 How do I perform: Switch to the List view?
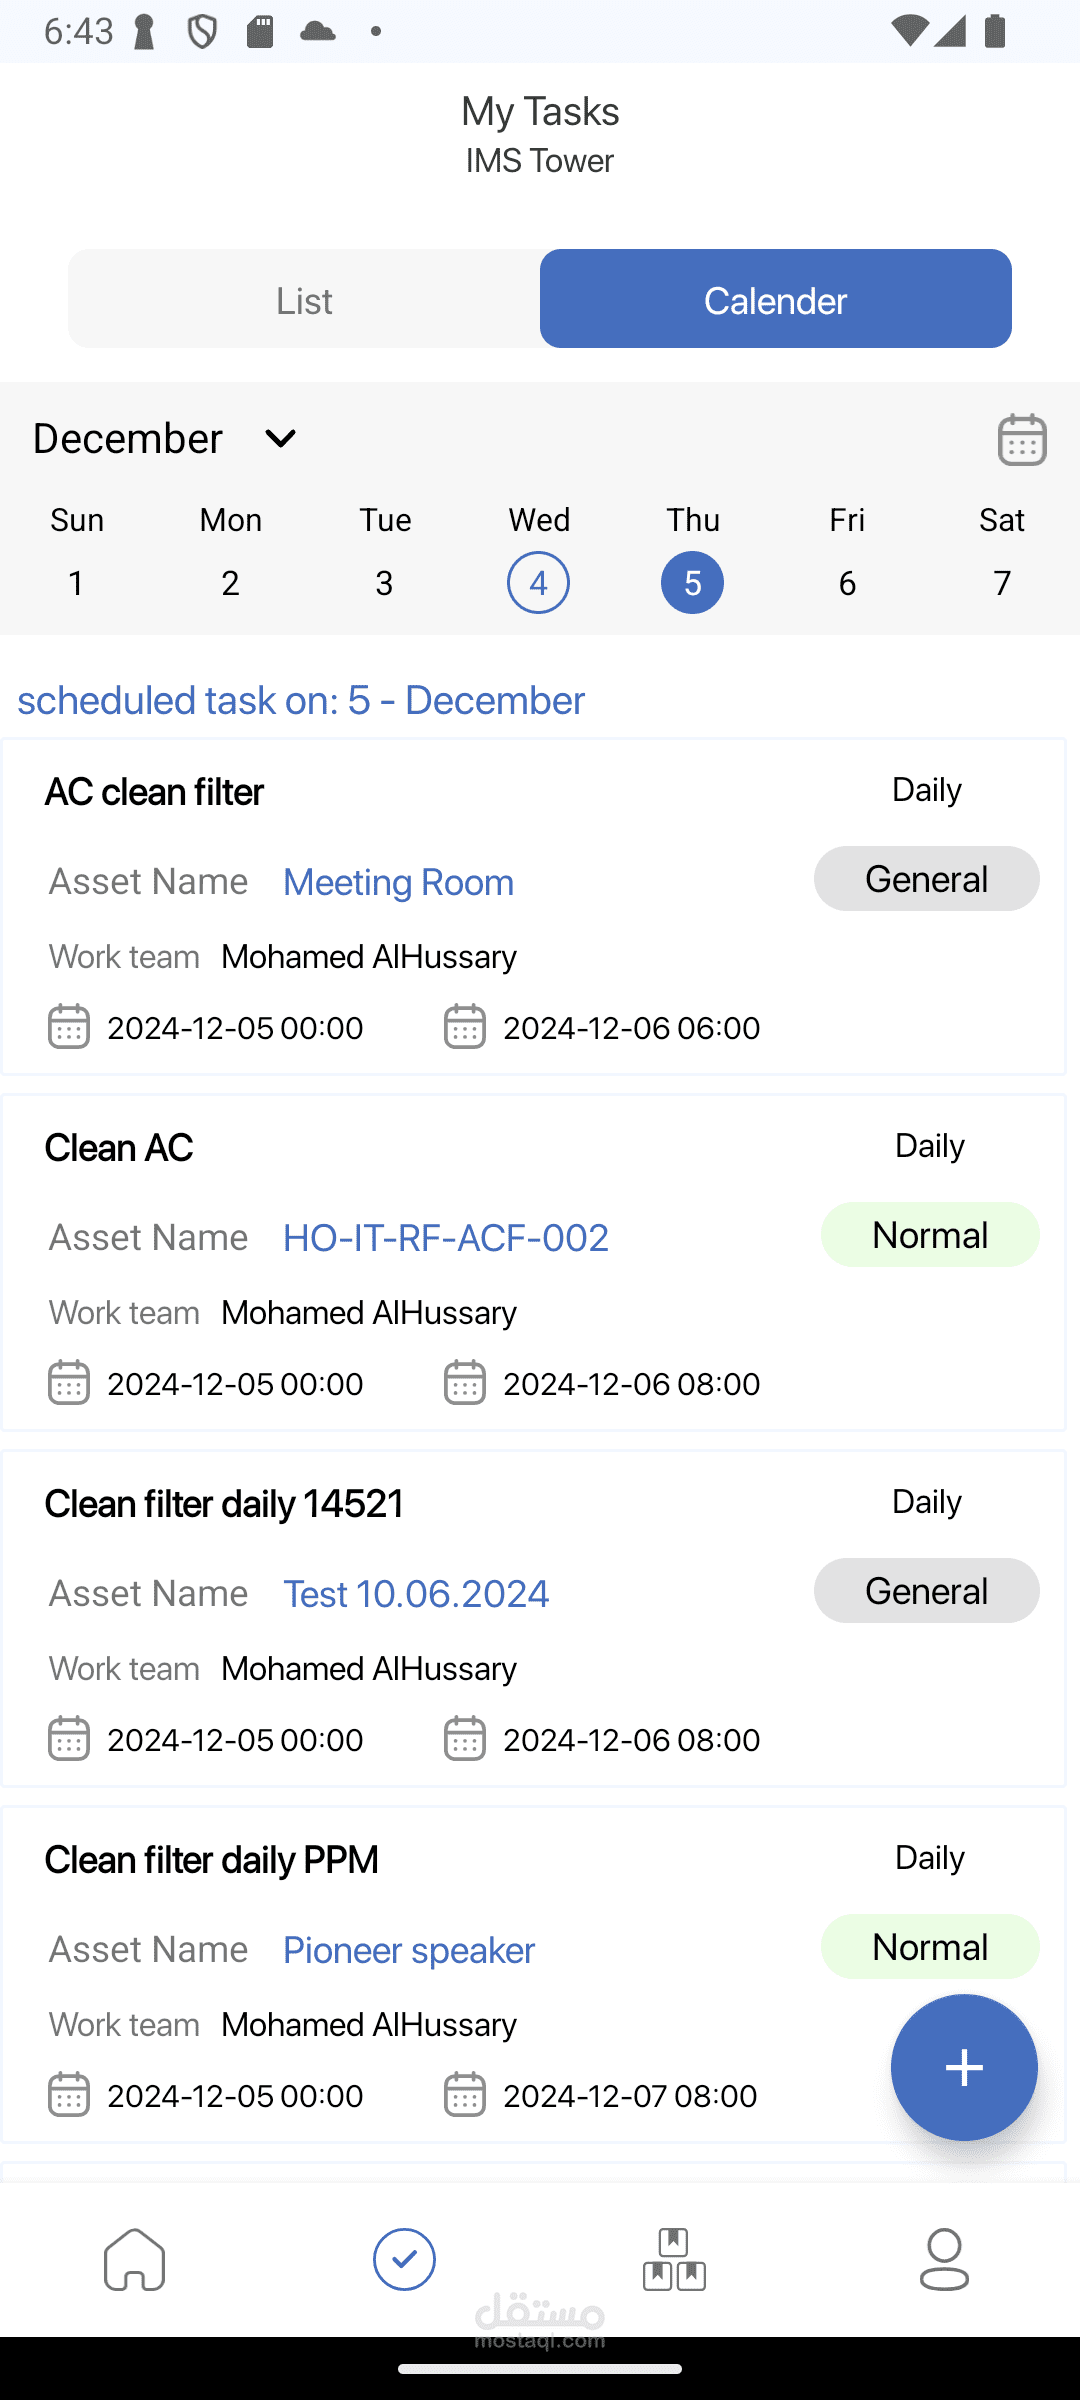click(304, 299)
